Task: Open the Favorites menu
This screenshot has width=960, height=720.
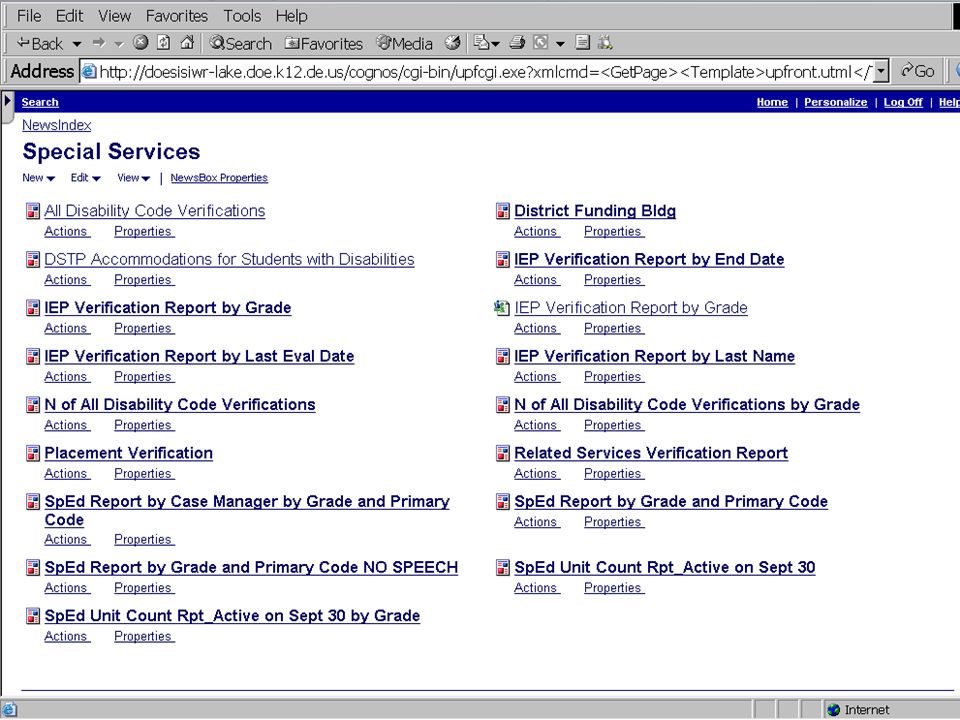Action: coord(177,16)
